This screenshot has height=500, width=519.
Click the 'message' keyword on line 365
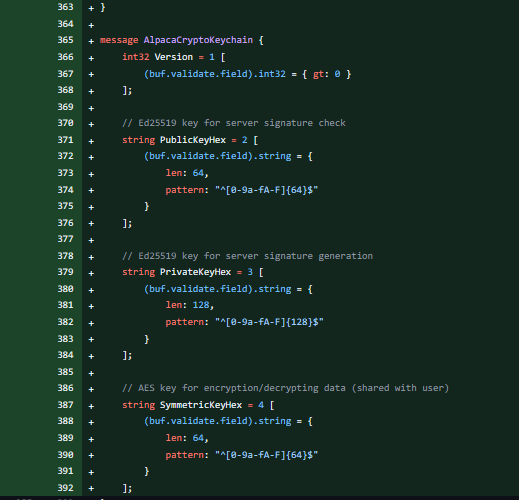tap(119, 40)
